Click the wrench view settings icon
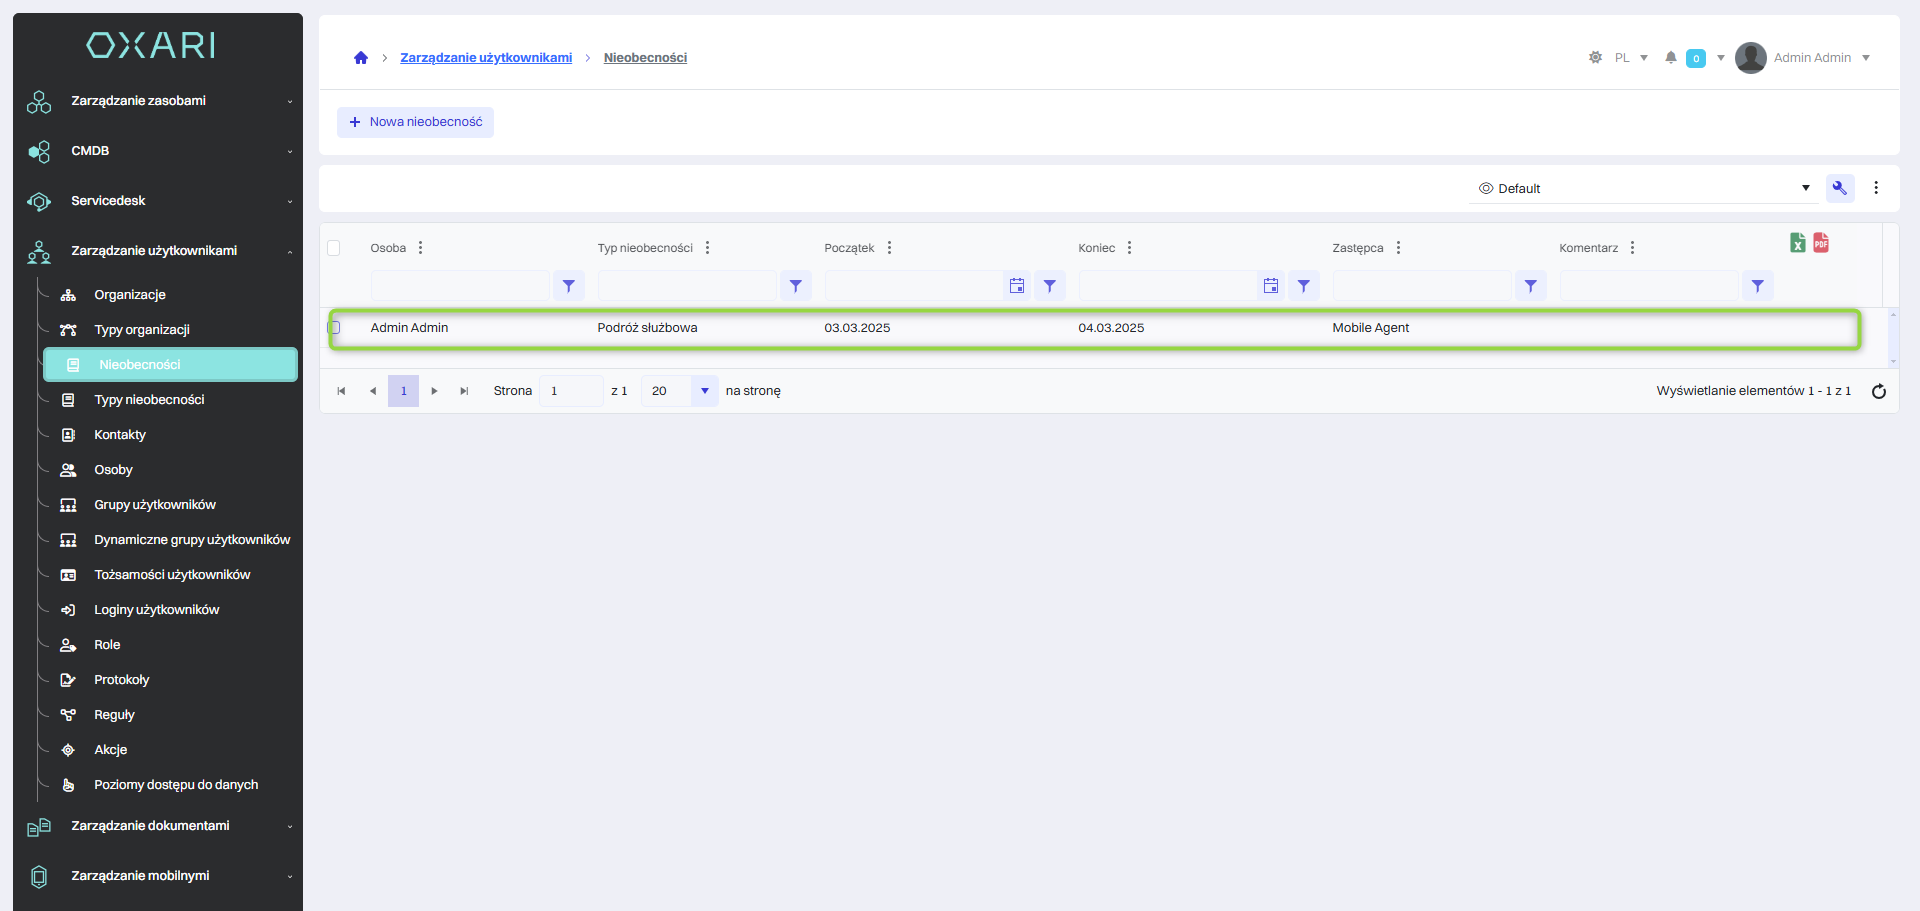1920x911 pixels. point(1839,188)
